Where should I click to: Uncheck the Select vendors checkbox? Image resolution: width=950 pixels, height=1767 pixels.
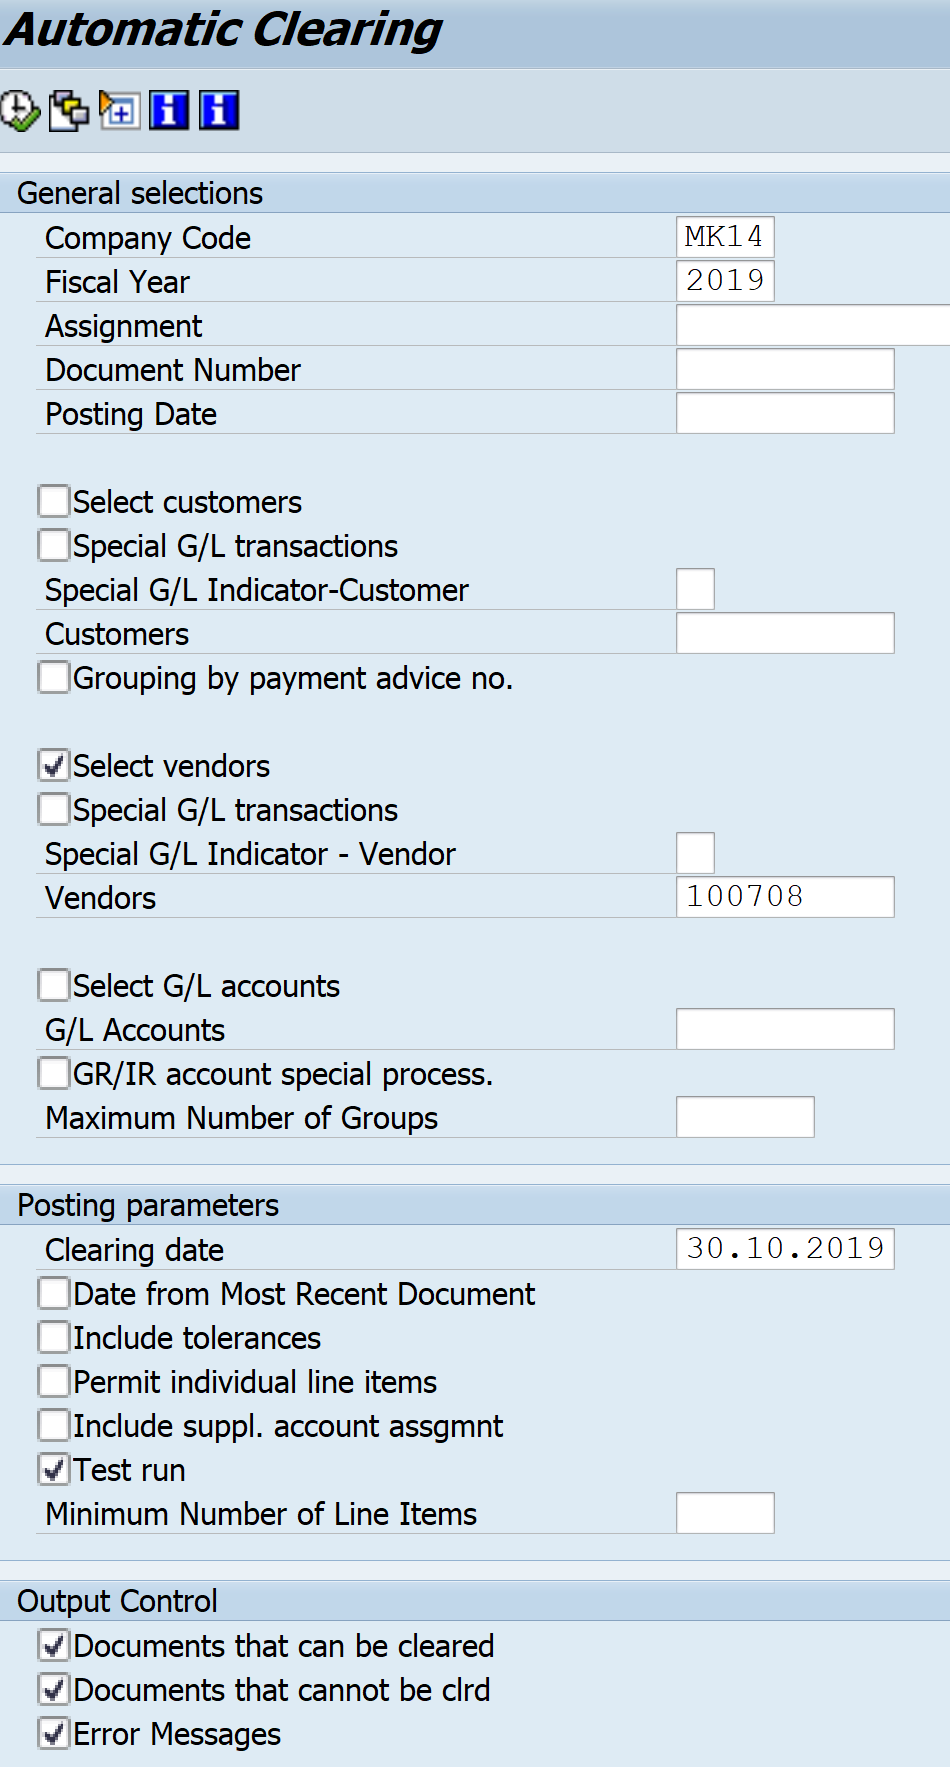[x=54, y=765]
